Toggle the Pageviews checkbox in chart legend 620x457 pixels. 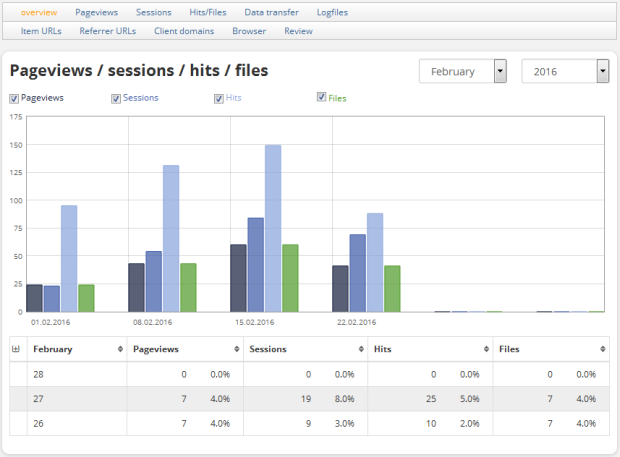pyautogui.click(x=14, y=98)
